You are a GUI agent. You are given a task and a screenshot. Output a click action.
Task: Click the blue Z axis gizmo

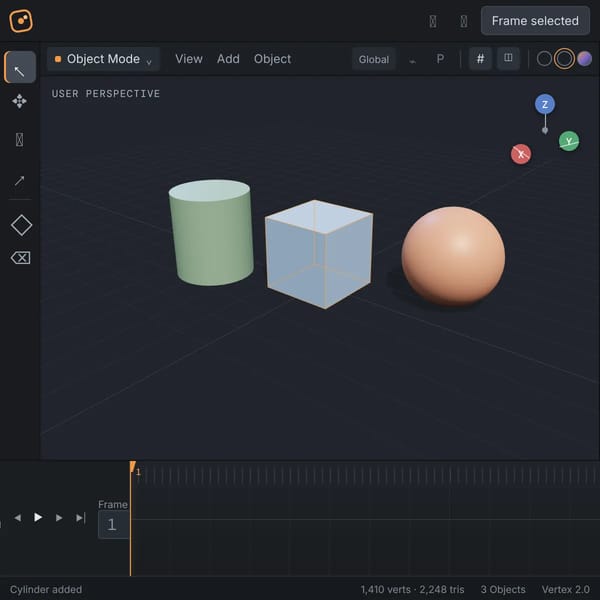545,104
